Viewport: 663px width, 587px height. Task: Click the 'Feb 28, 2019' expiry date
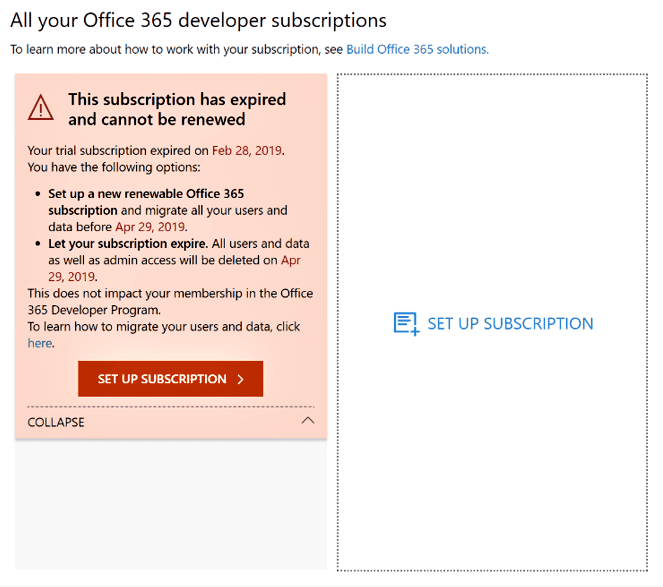[247, 151]
